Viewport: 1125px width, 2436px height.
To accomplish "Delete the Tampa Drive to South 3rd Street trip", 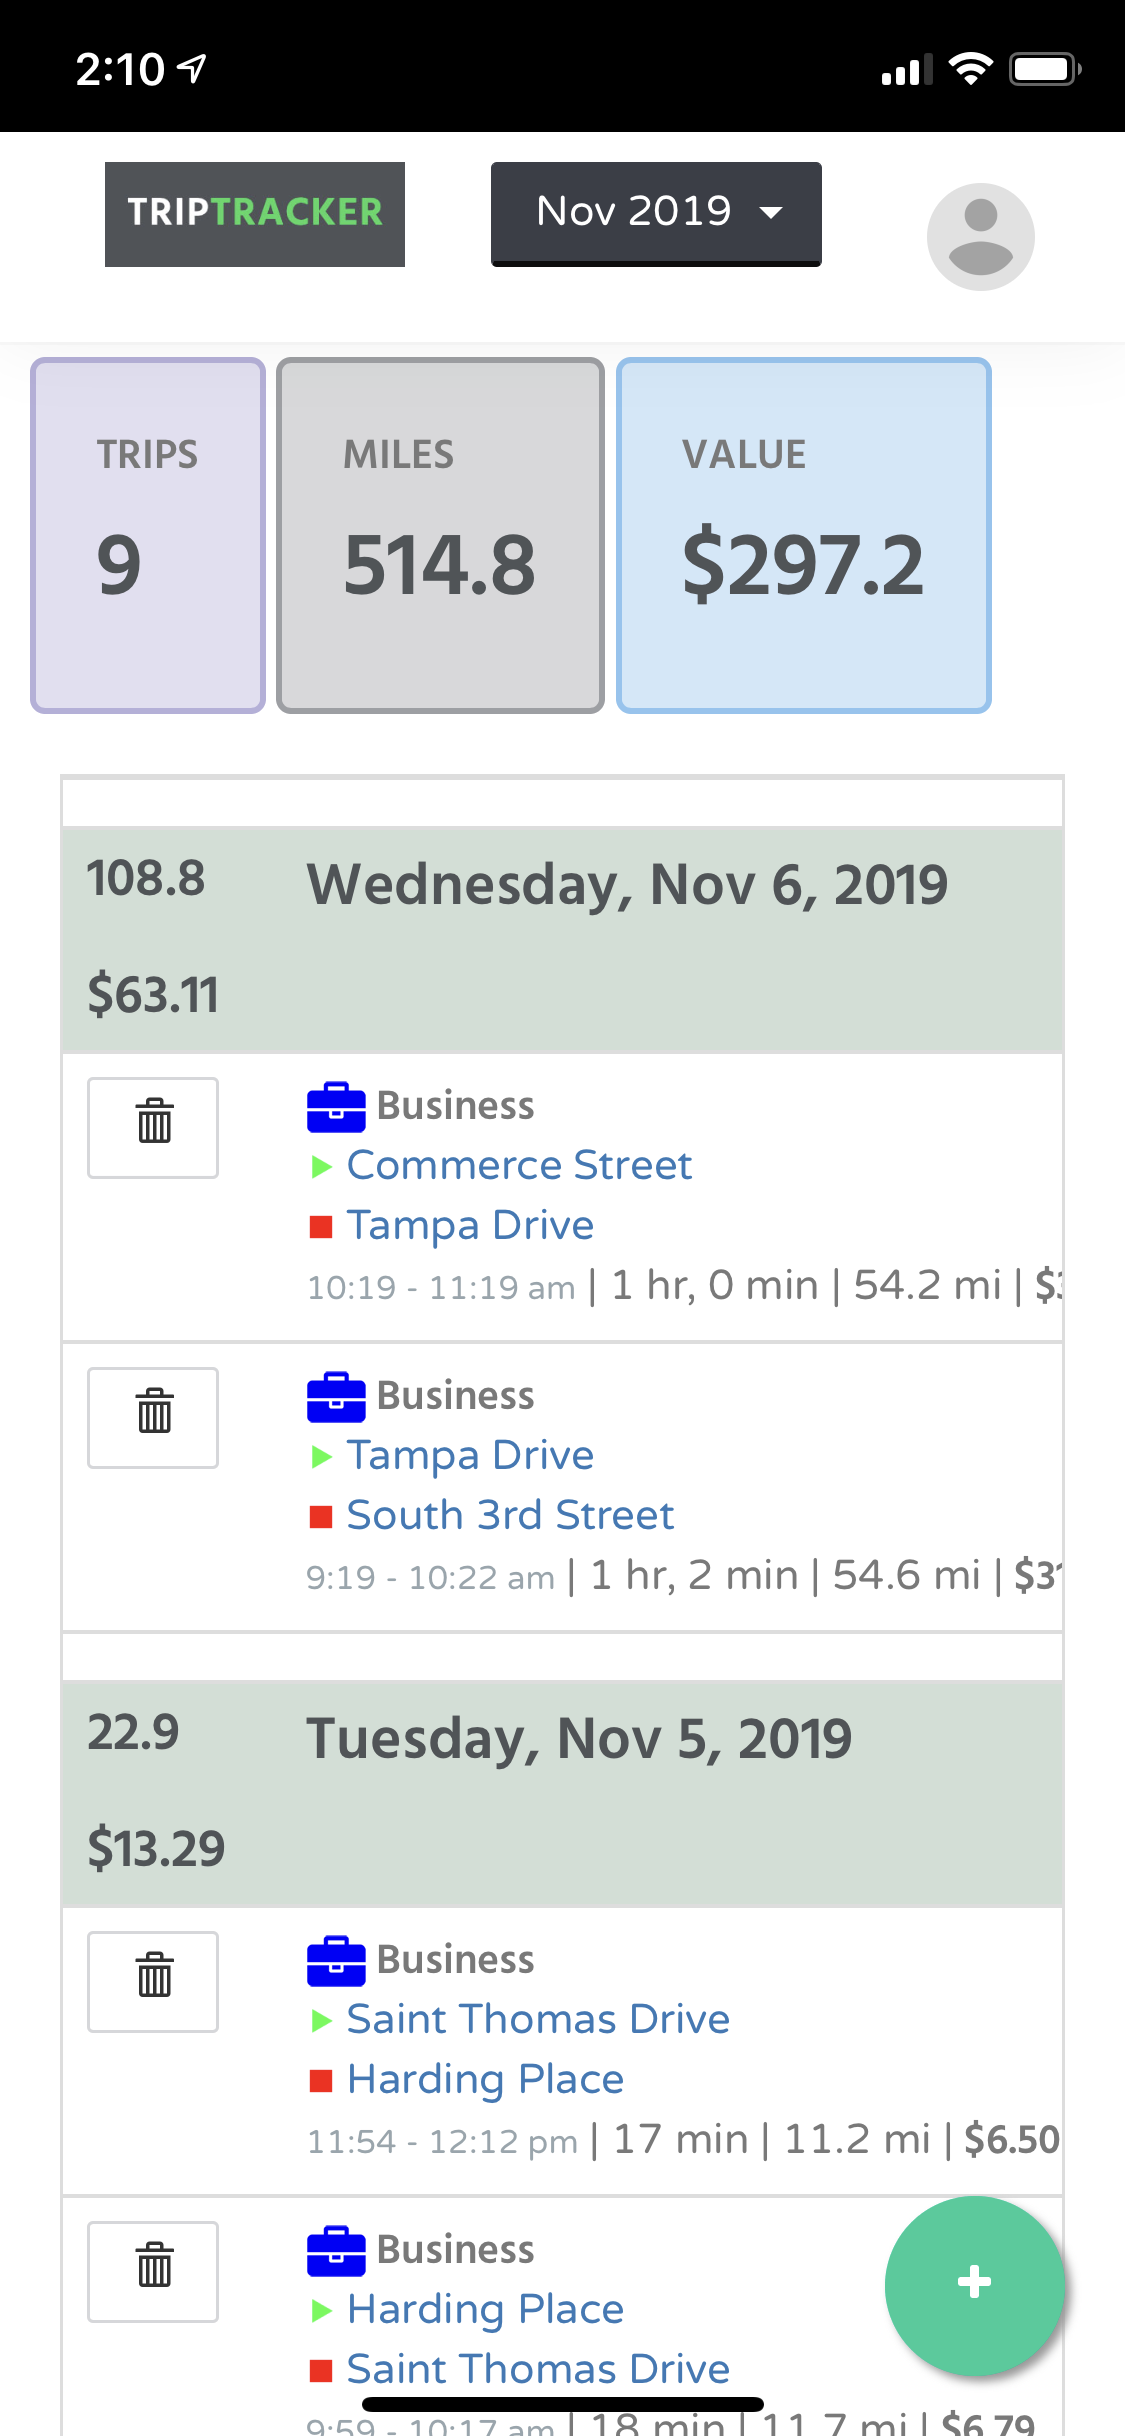I will tap(152, 1417).
